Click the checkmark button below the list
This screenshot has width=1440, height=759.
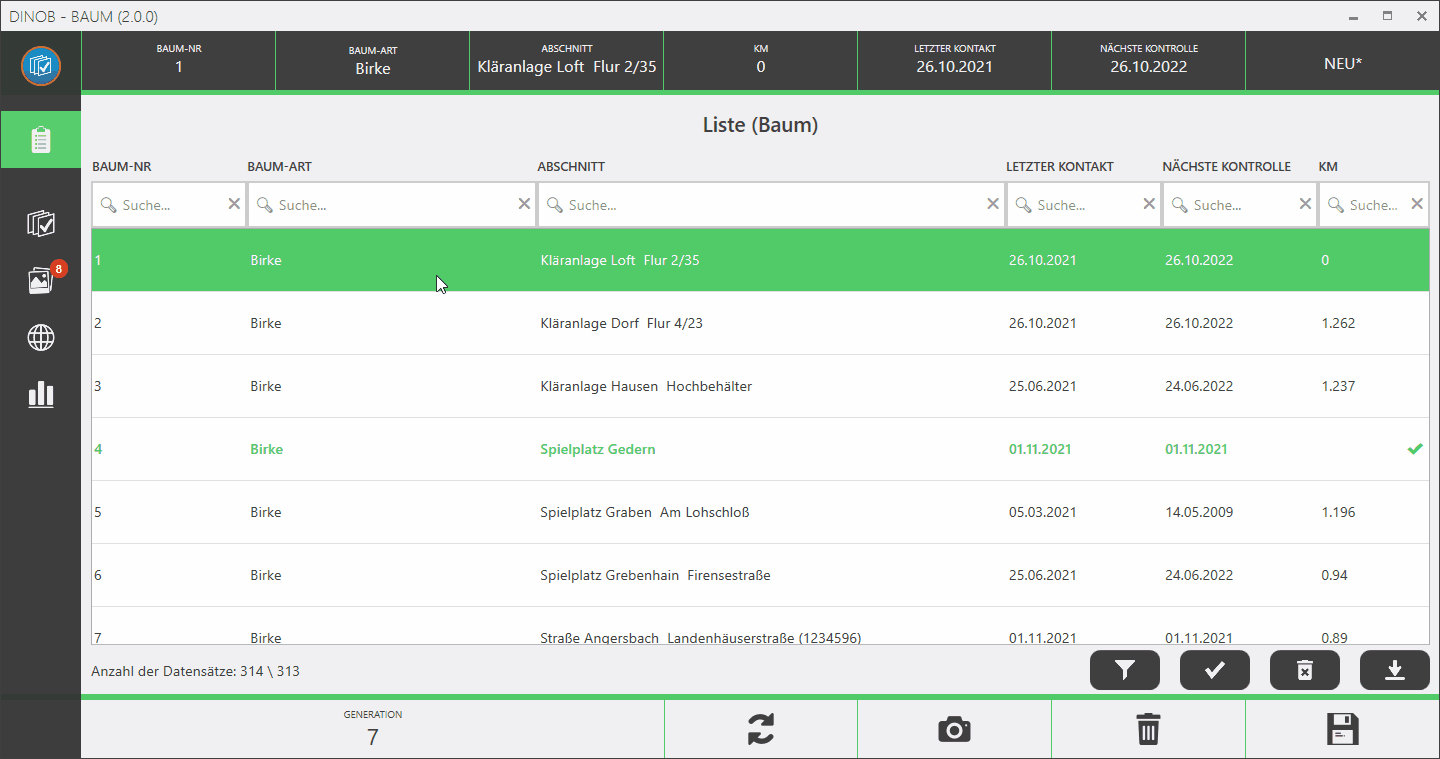(x=1214, y=671)
